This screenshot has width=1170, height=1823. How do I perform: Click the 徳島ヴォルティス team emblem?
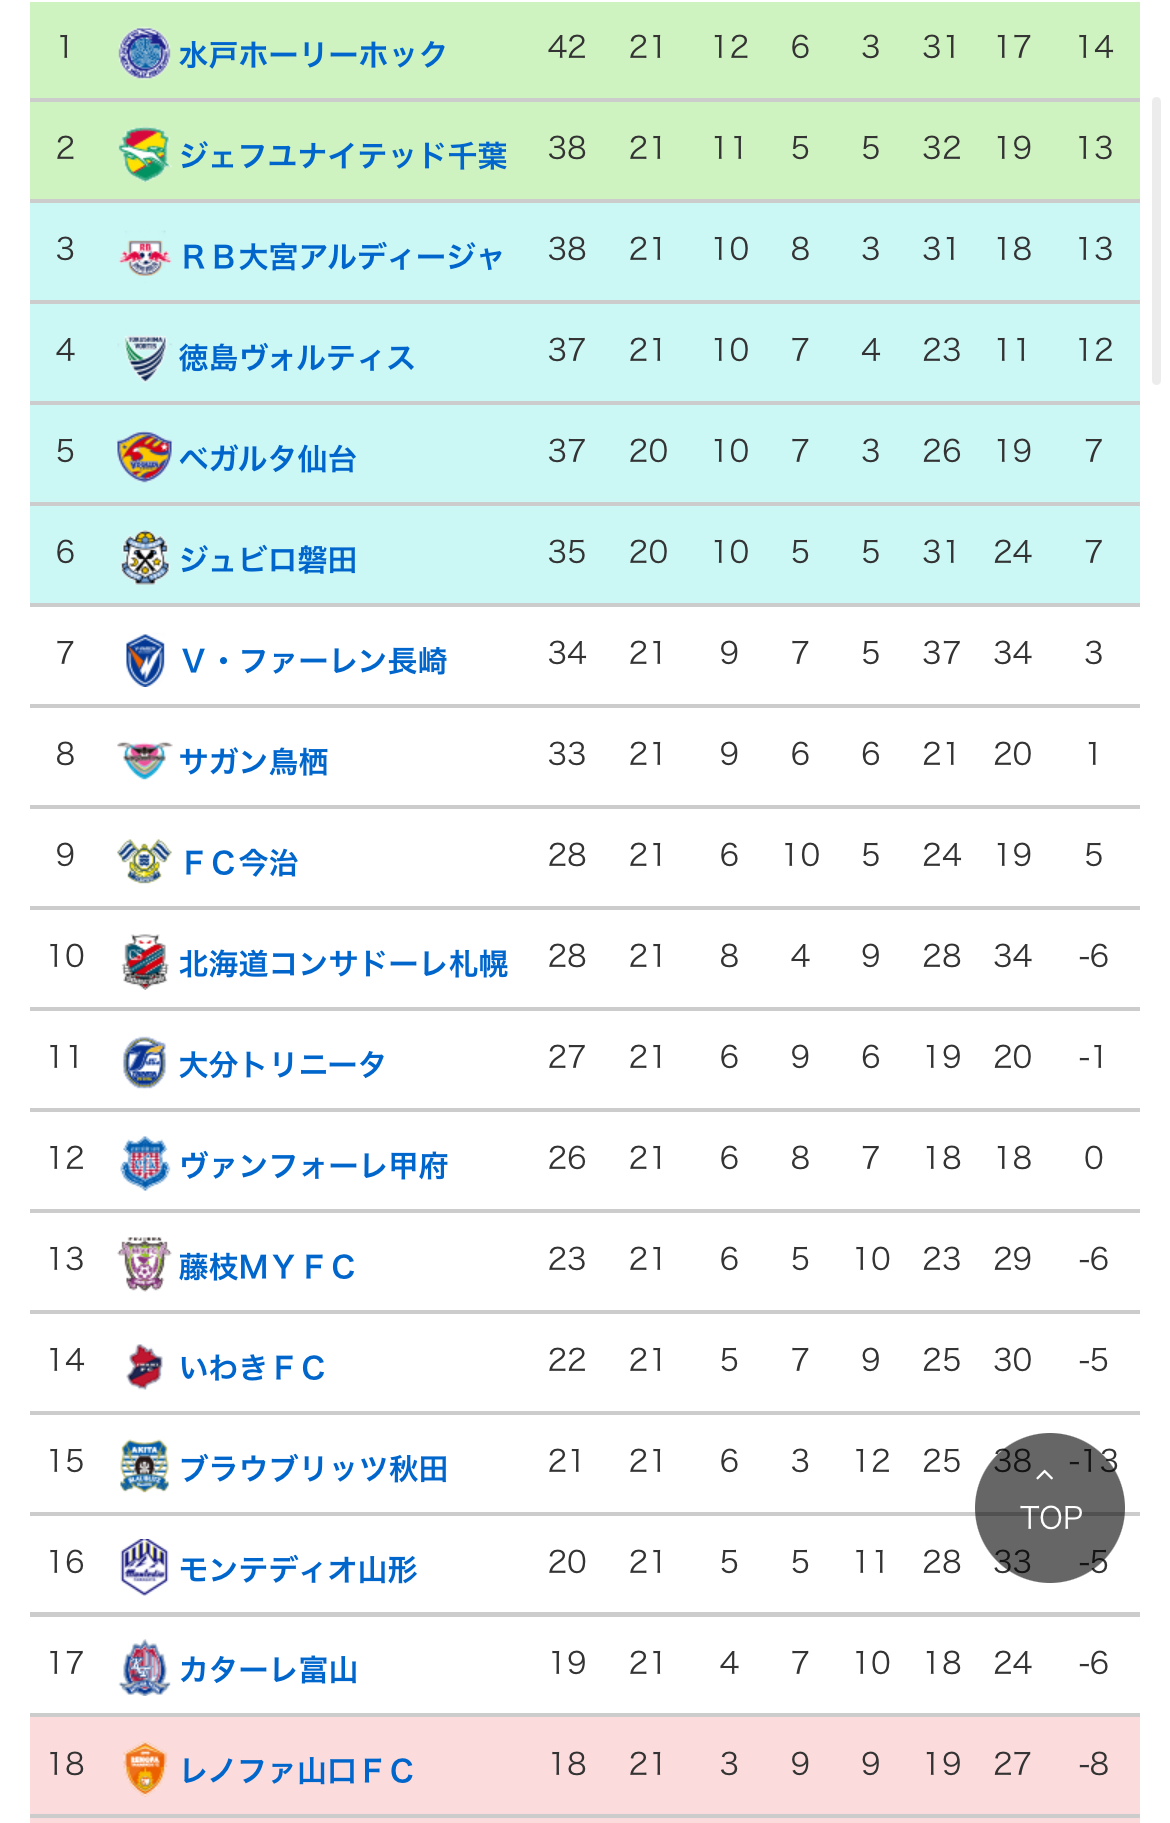coord(144,357)
